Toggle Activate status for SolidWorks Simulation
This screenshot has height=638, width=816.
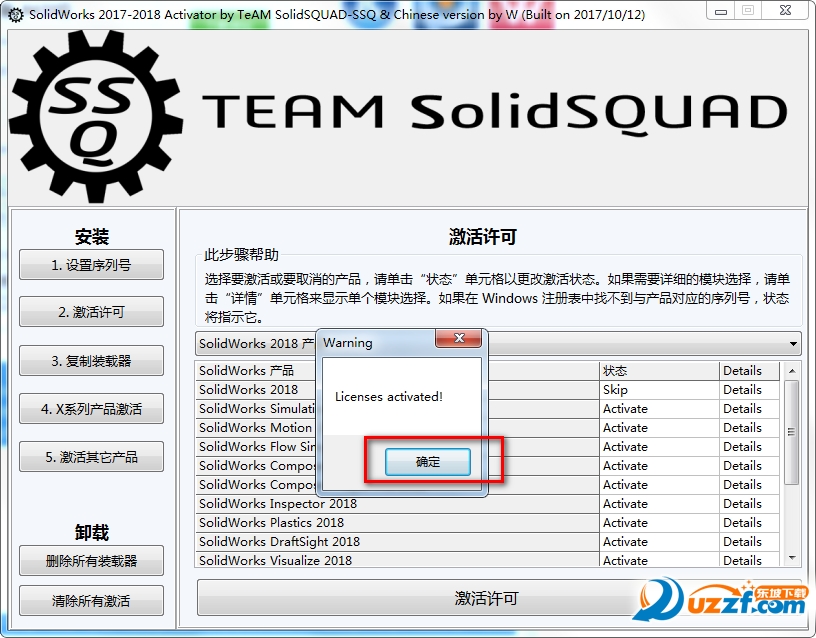[659, 409]
